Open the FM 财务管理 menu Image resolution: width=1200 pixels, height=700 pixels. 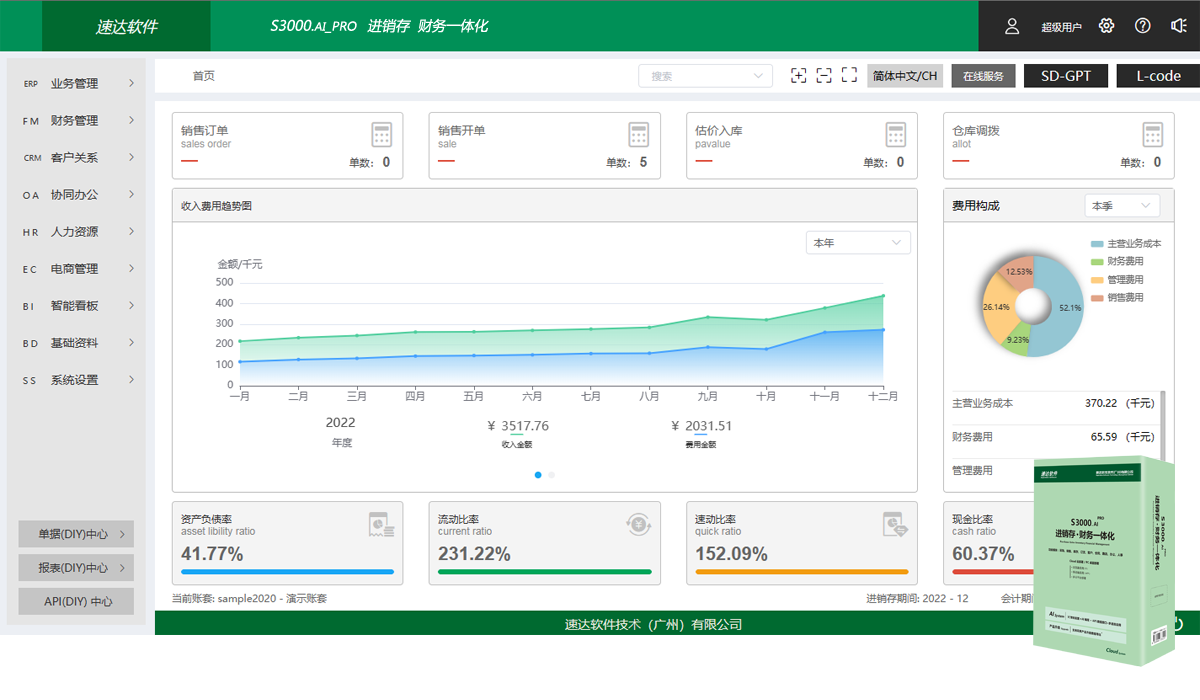(78, 121)
